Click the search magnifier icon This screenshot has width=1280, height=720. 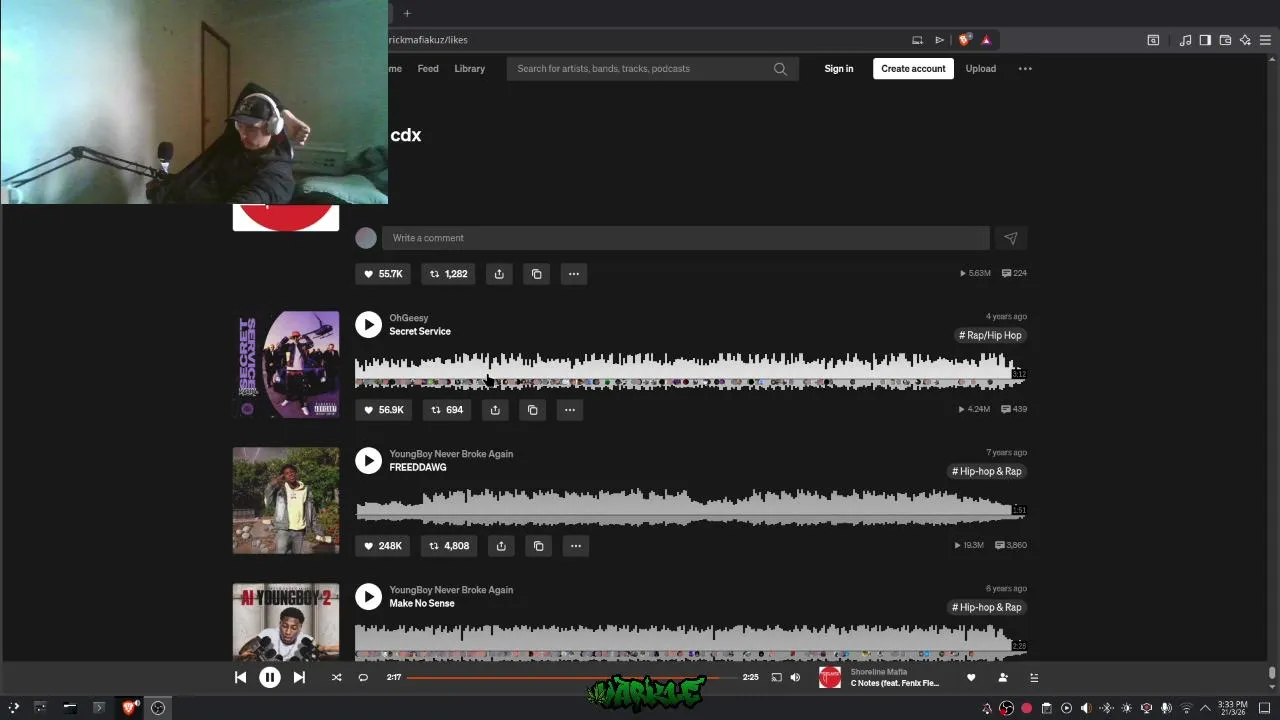tap(780, 69)
